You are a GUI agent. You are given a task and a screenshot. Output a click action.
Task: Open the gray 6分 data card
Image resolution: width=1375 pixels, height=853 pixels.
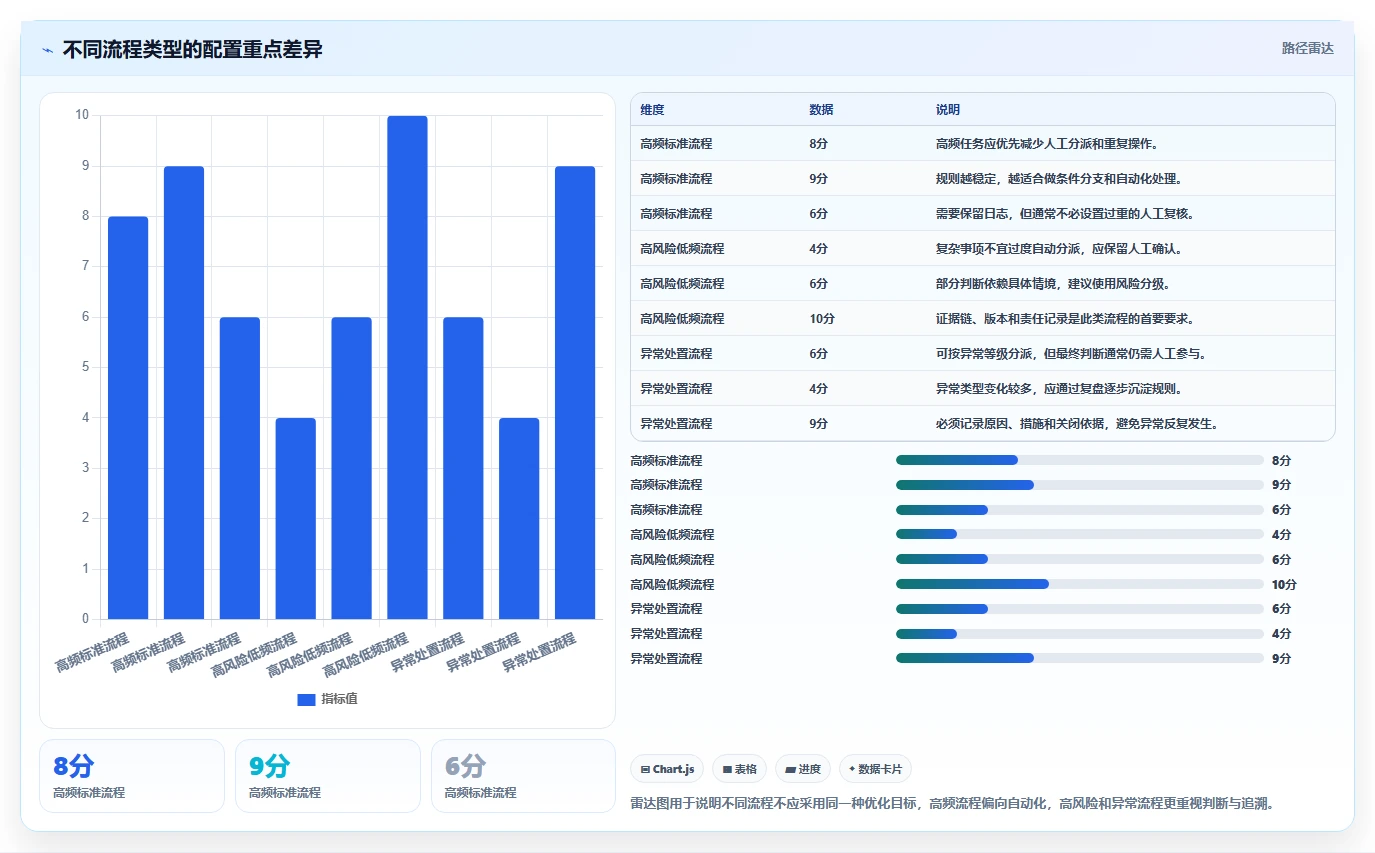[523, 776]
